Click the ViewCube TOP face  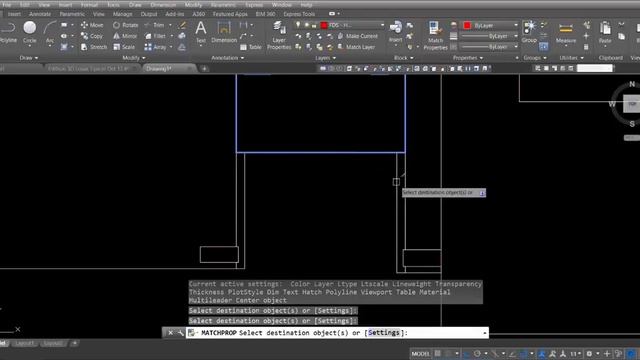[x=631, y=104]
